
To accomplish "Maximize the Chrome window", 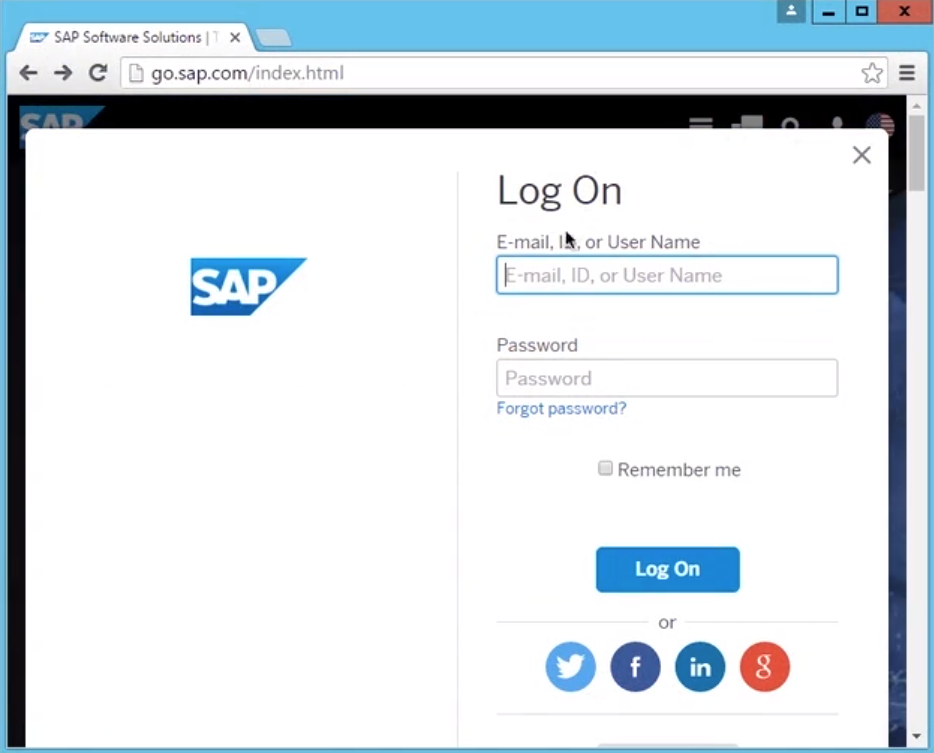I will (861, 11).
